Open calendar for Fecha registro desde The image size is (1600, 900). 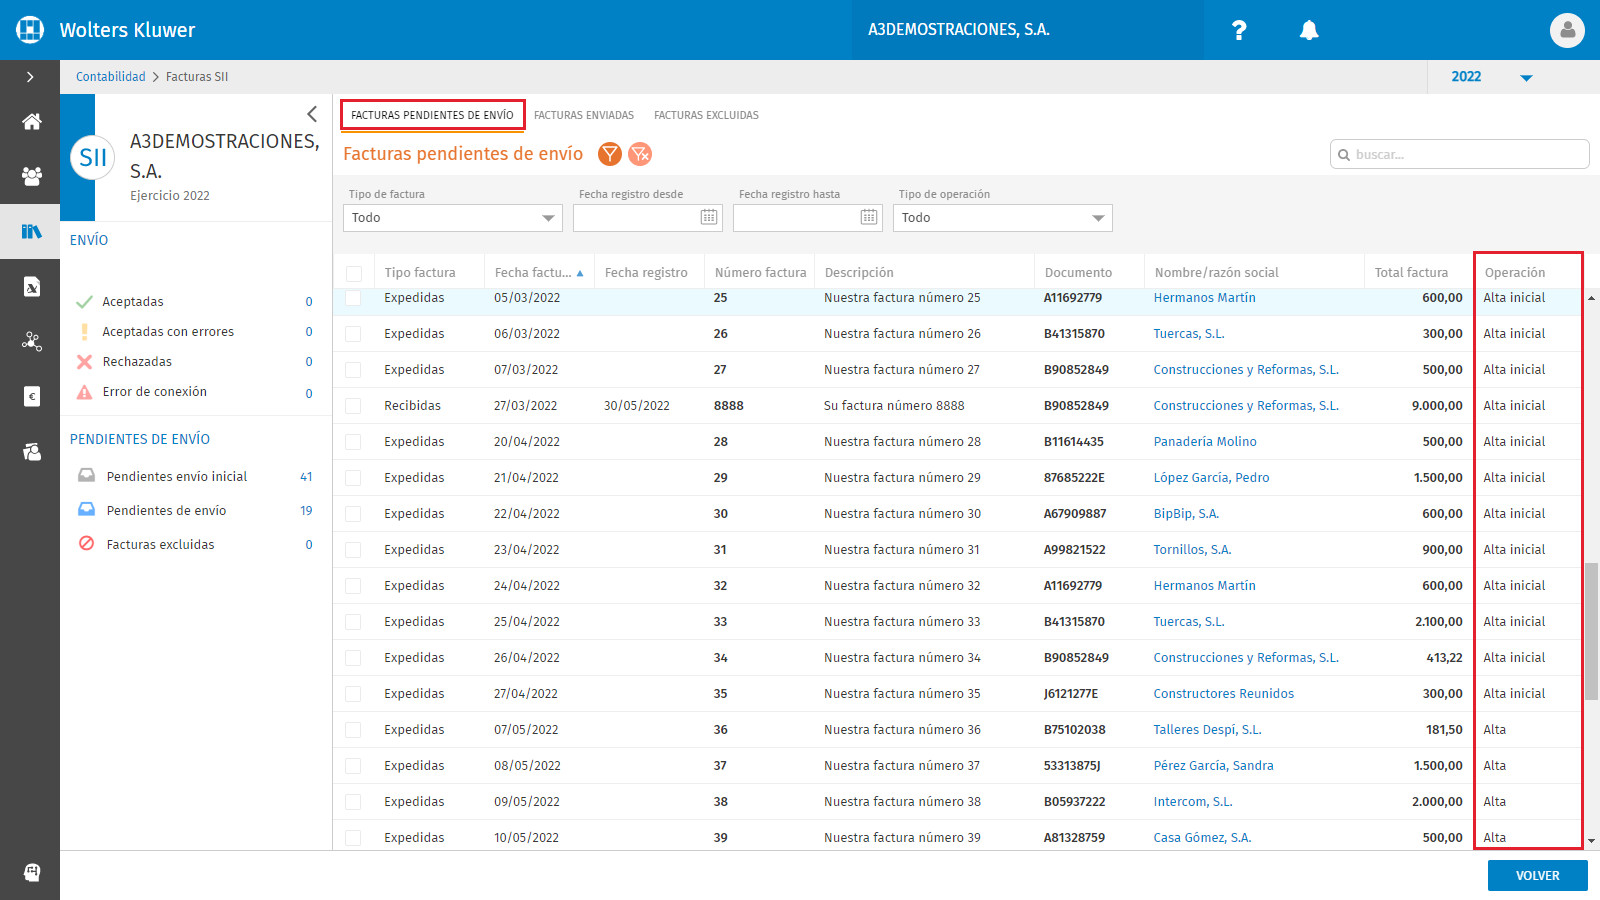(x=709, y=217)
